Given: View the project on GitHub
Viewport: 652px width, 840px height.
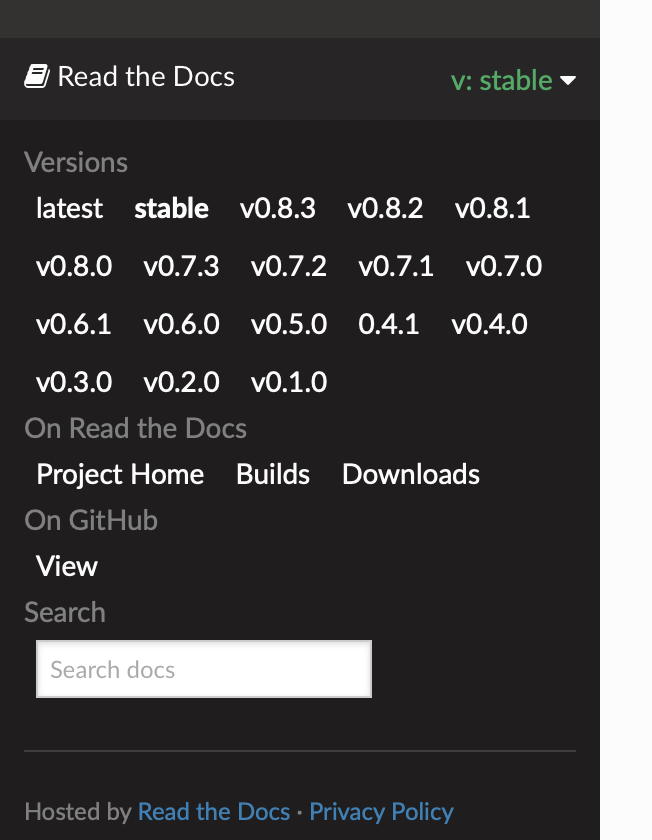Looking at the screenshot, I should 66,566.
